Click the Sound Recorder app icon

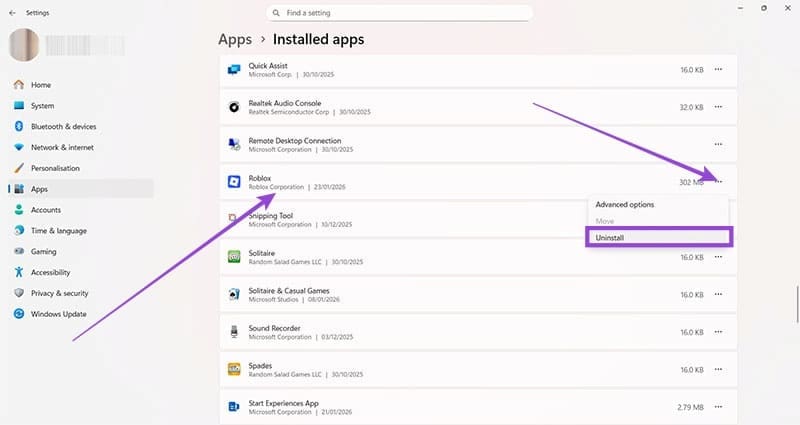pyautogui.click(x=233, y=332)
